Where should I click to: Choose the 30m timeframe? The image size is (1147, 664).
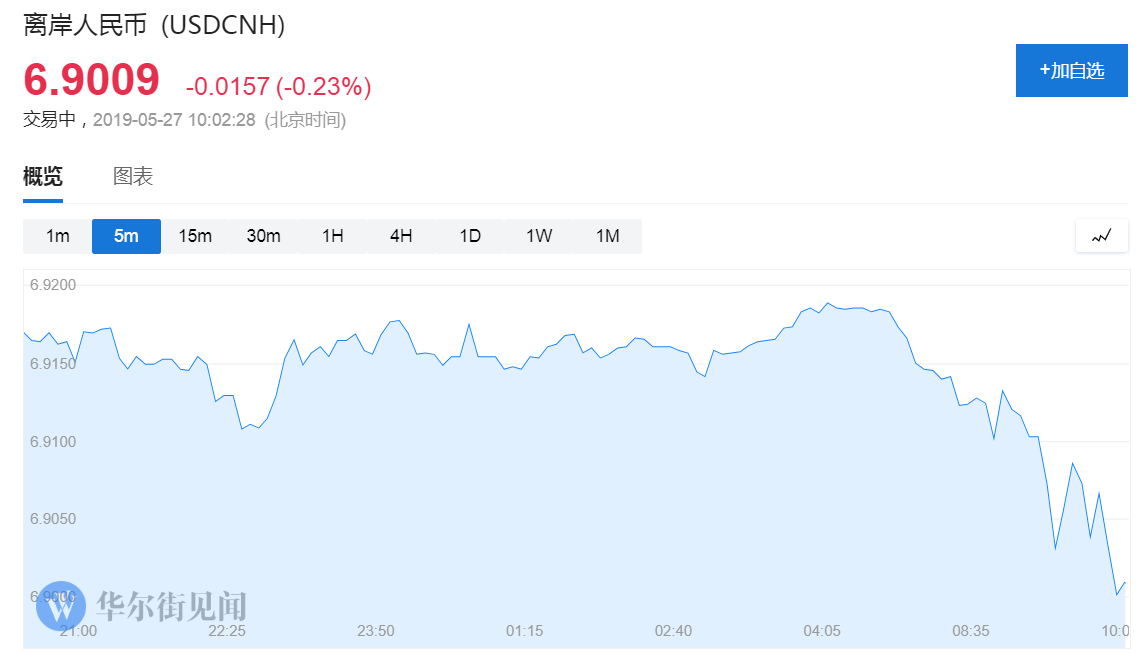[263, 236]
